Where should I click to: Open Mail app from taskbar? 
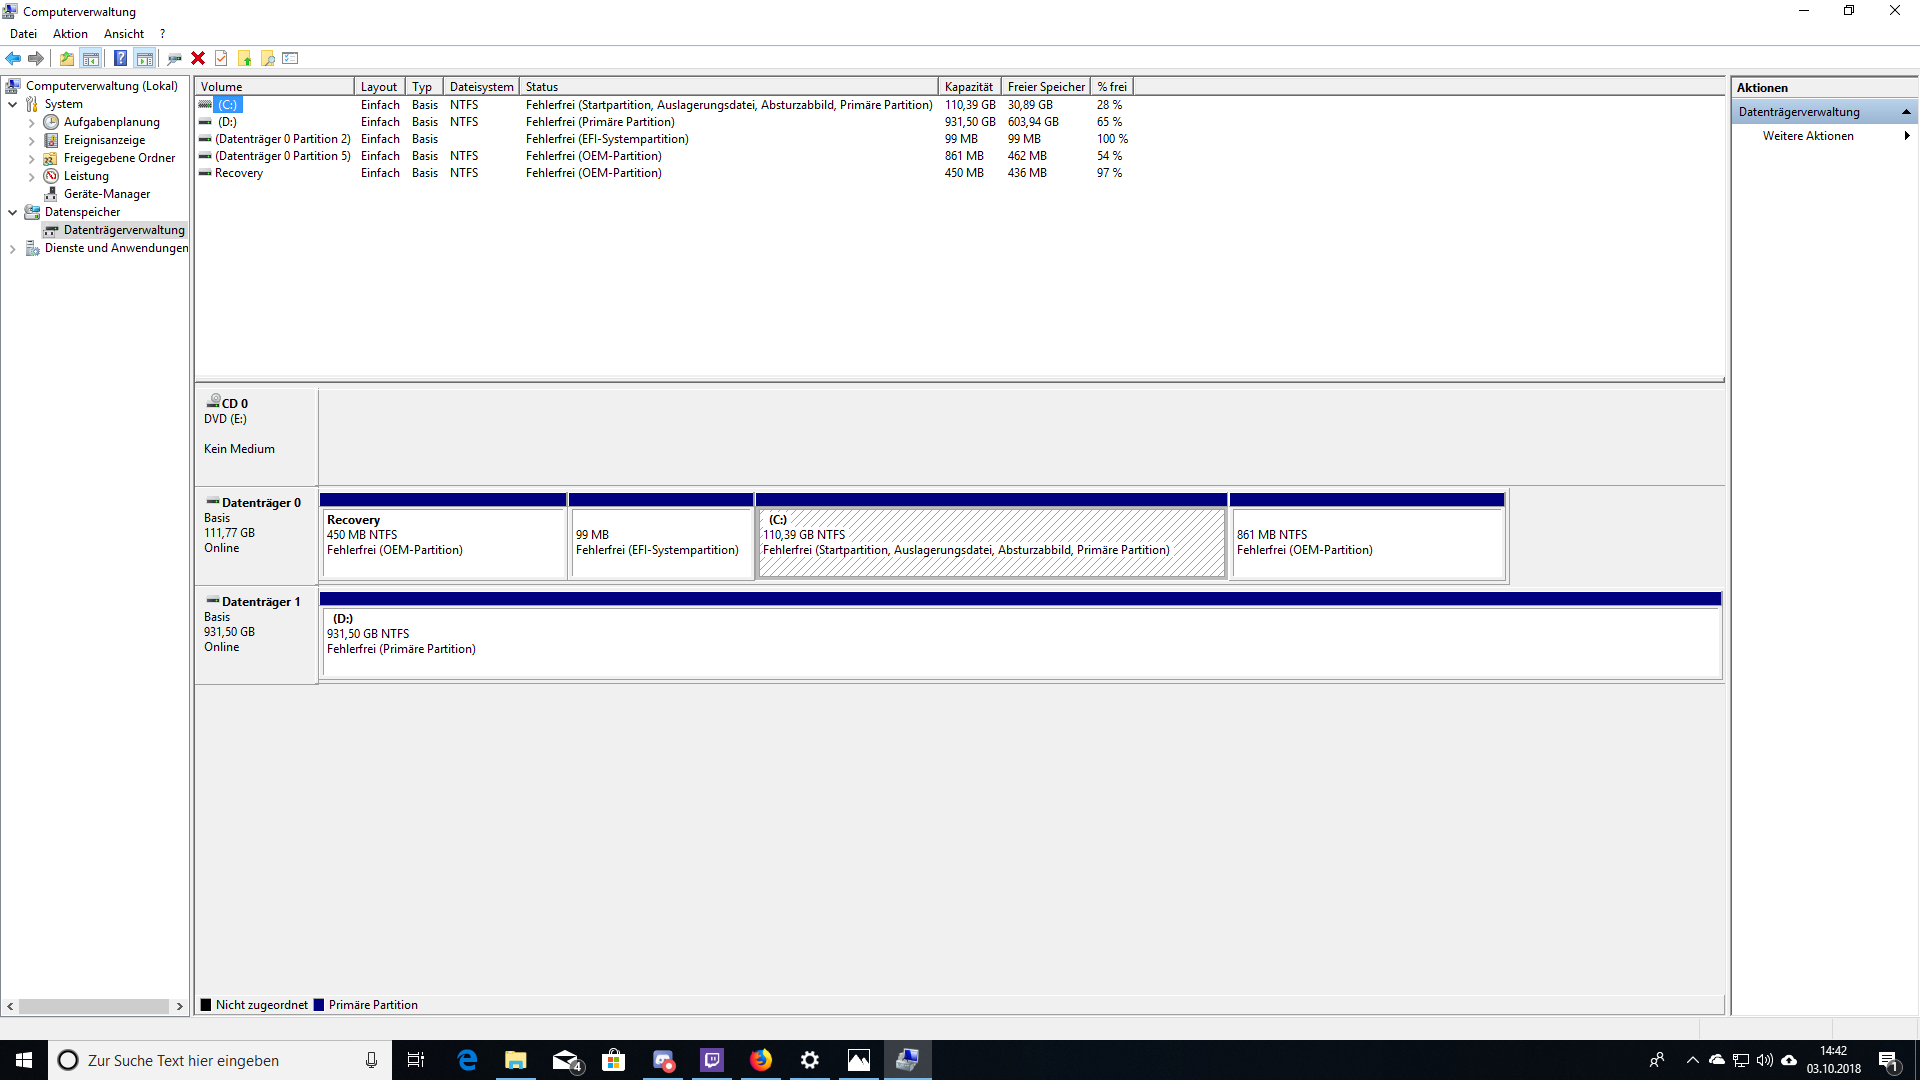click(x=565, y=1060)
